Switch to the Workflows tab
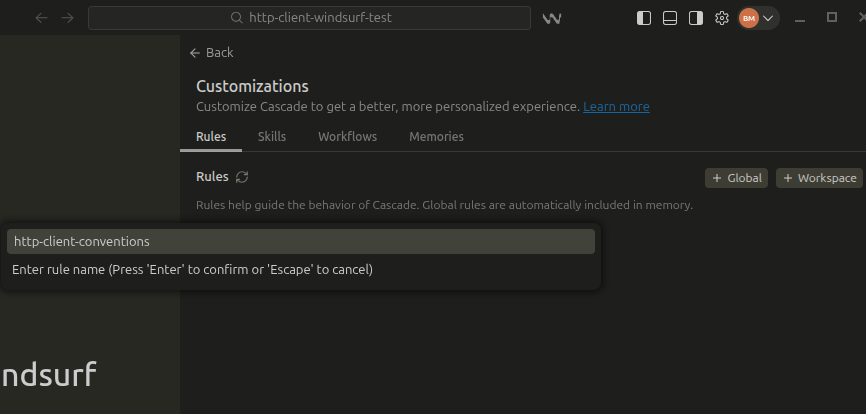 coord(347,136)
